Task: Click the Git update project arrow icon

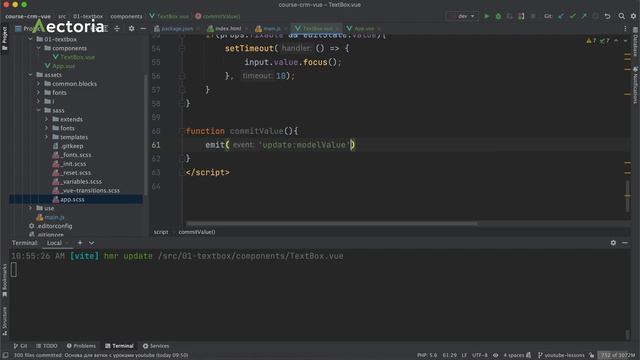Action: [x=561, y=16]
